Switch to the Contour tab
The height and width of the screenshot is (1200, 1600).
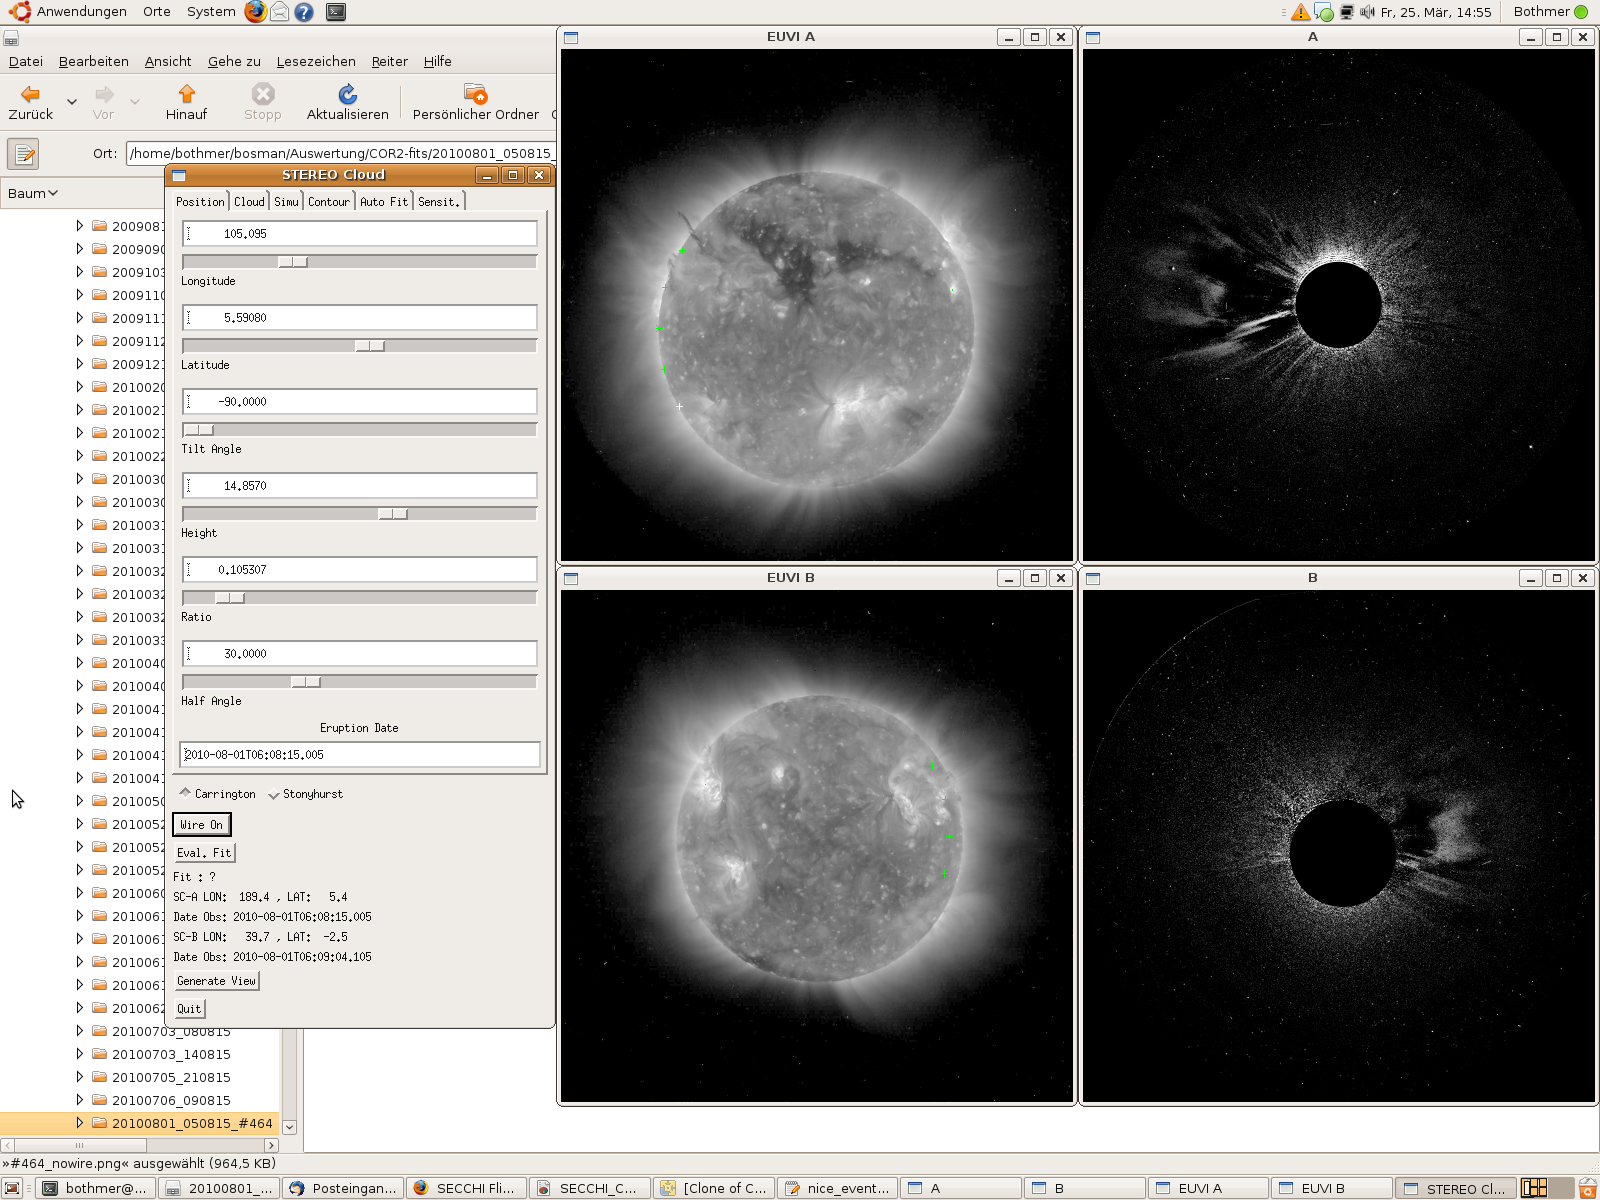[329, 202]
